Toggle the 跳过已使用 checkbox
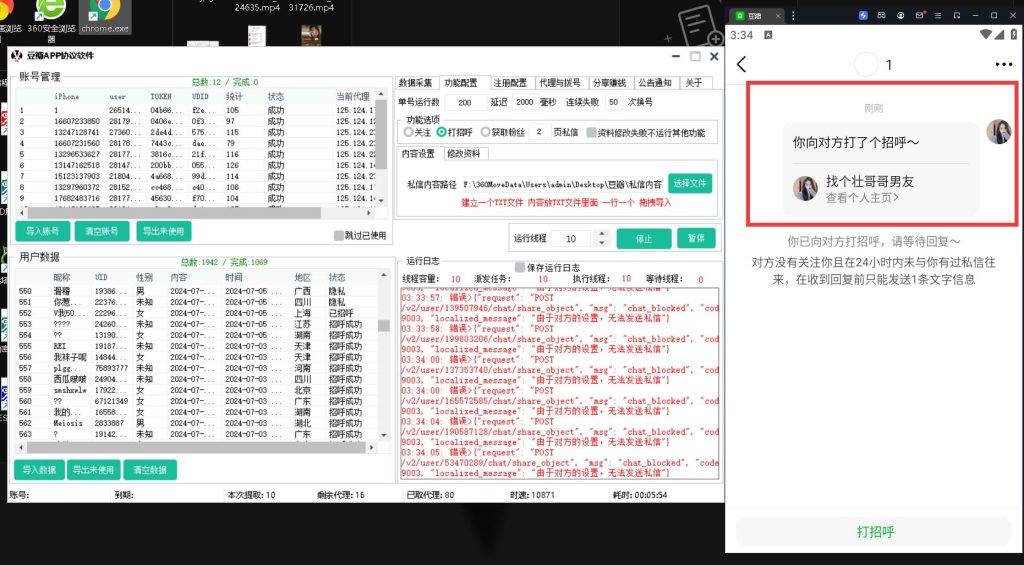This screenshot has height=565, width=1024. [339, 236]
